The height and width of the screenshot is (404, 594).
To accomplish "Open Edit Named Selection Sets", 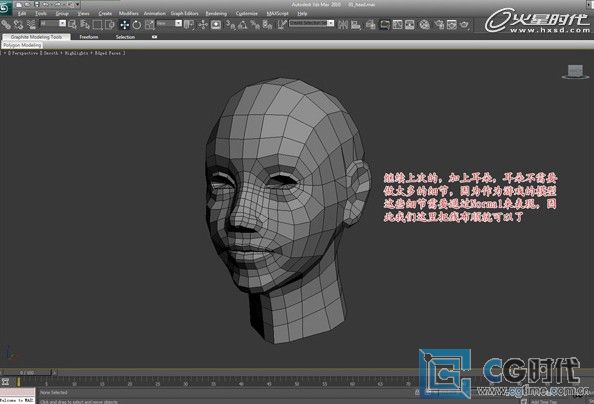I will pyautogui.click(x=282, y=25).
